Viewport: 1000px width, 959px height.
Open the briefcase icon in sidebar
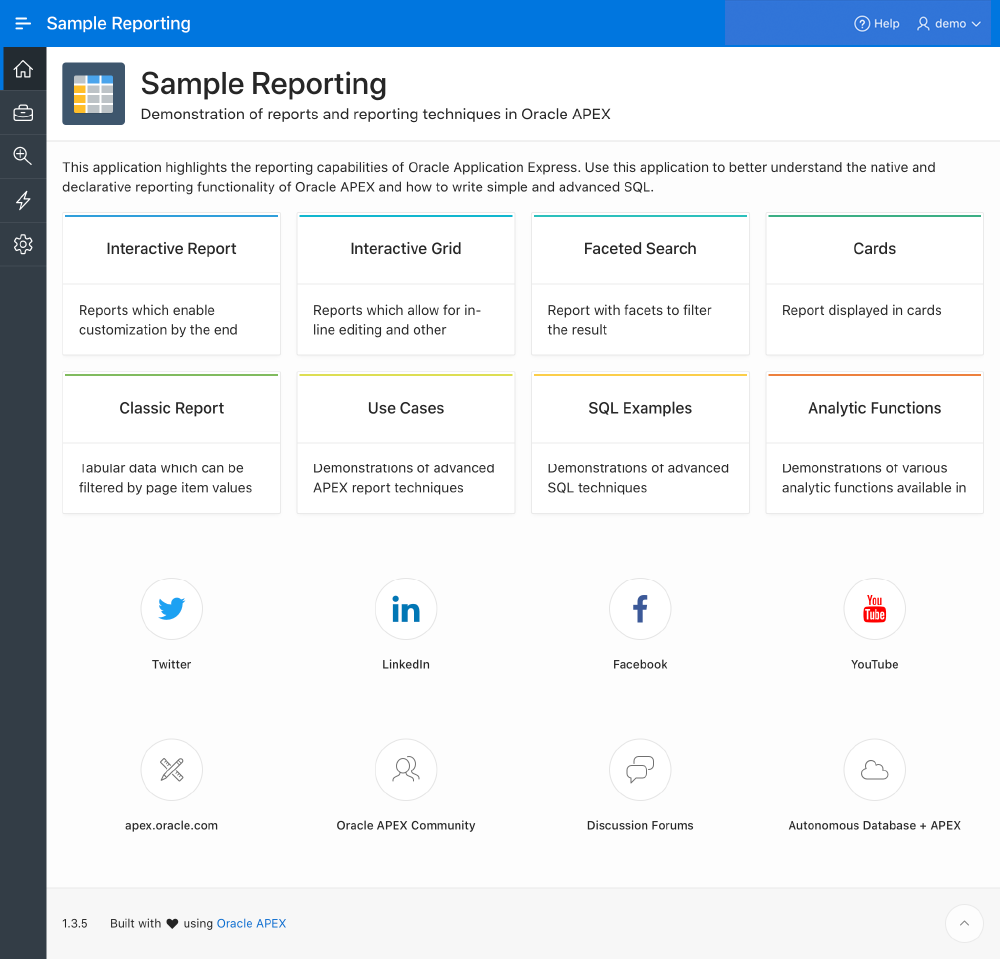(23, 113)
